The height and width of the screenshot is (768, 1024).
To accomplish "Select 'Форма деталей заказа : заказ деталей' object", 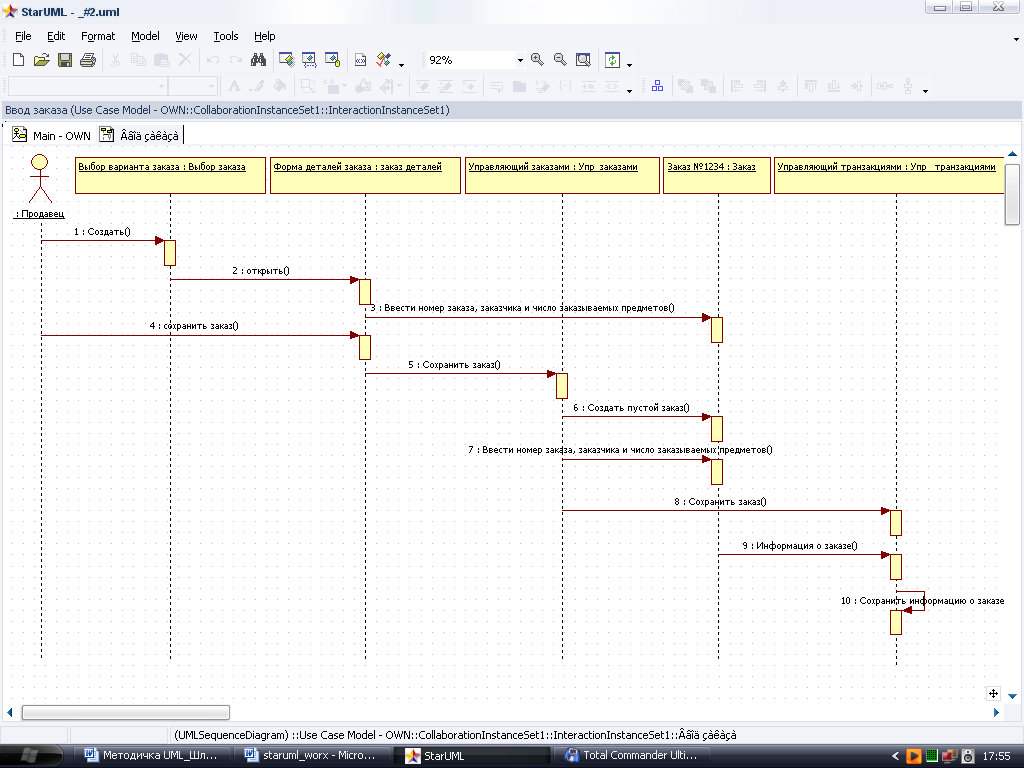I will (365, 175).
